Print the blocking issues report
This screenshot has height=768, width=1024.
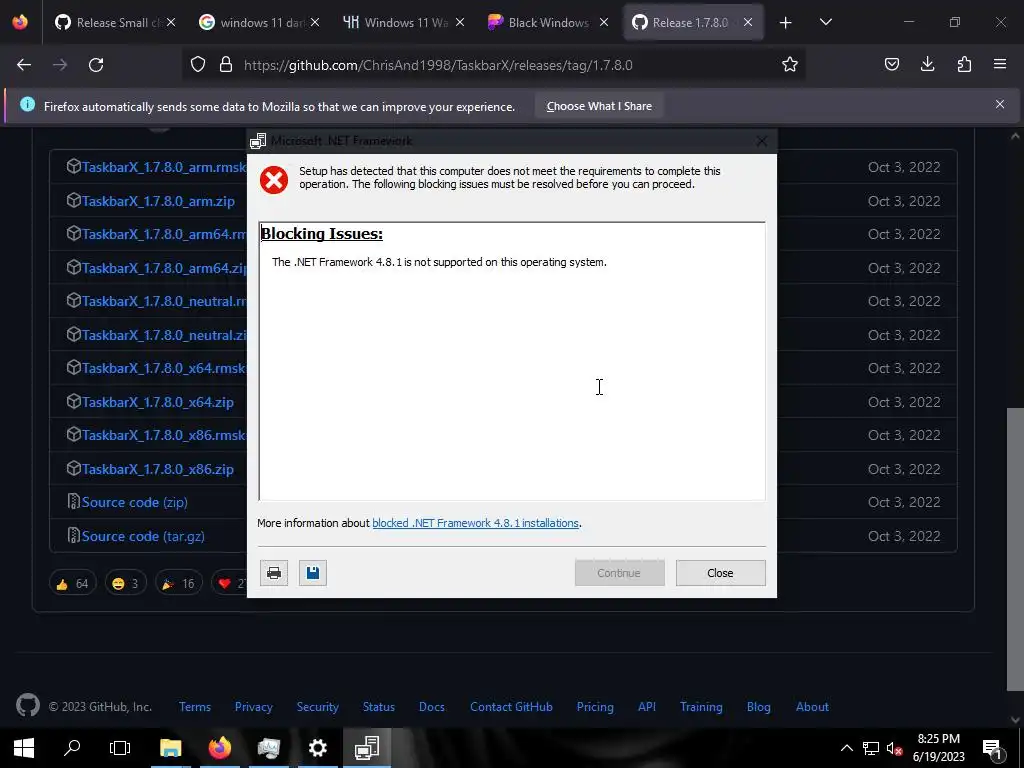[x=274, y=573]
